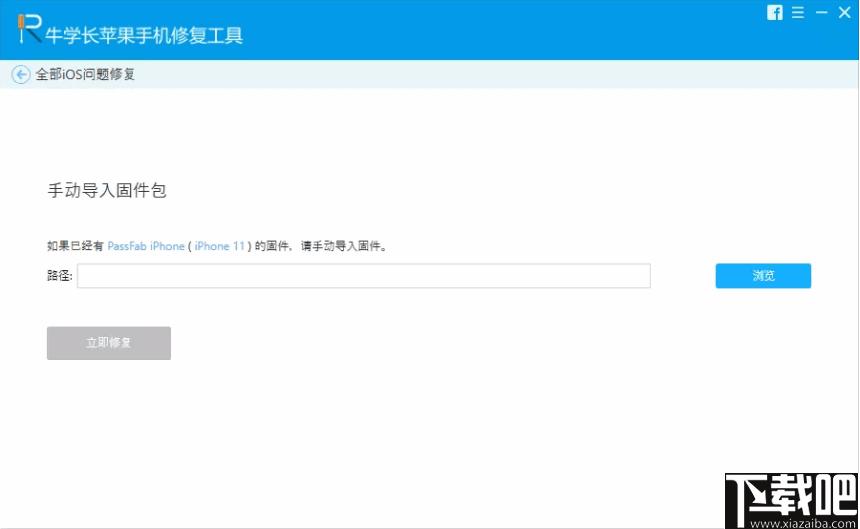Open the Facebook icon link
Image resolution: width=860 pixels, height=529 pixels.
pyautogui.click(x=774, y=13)
